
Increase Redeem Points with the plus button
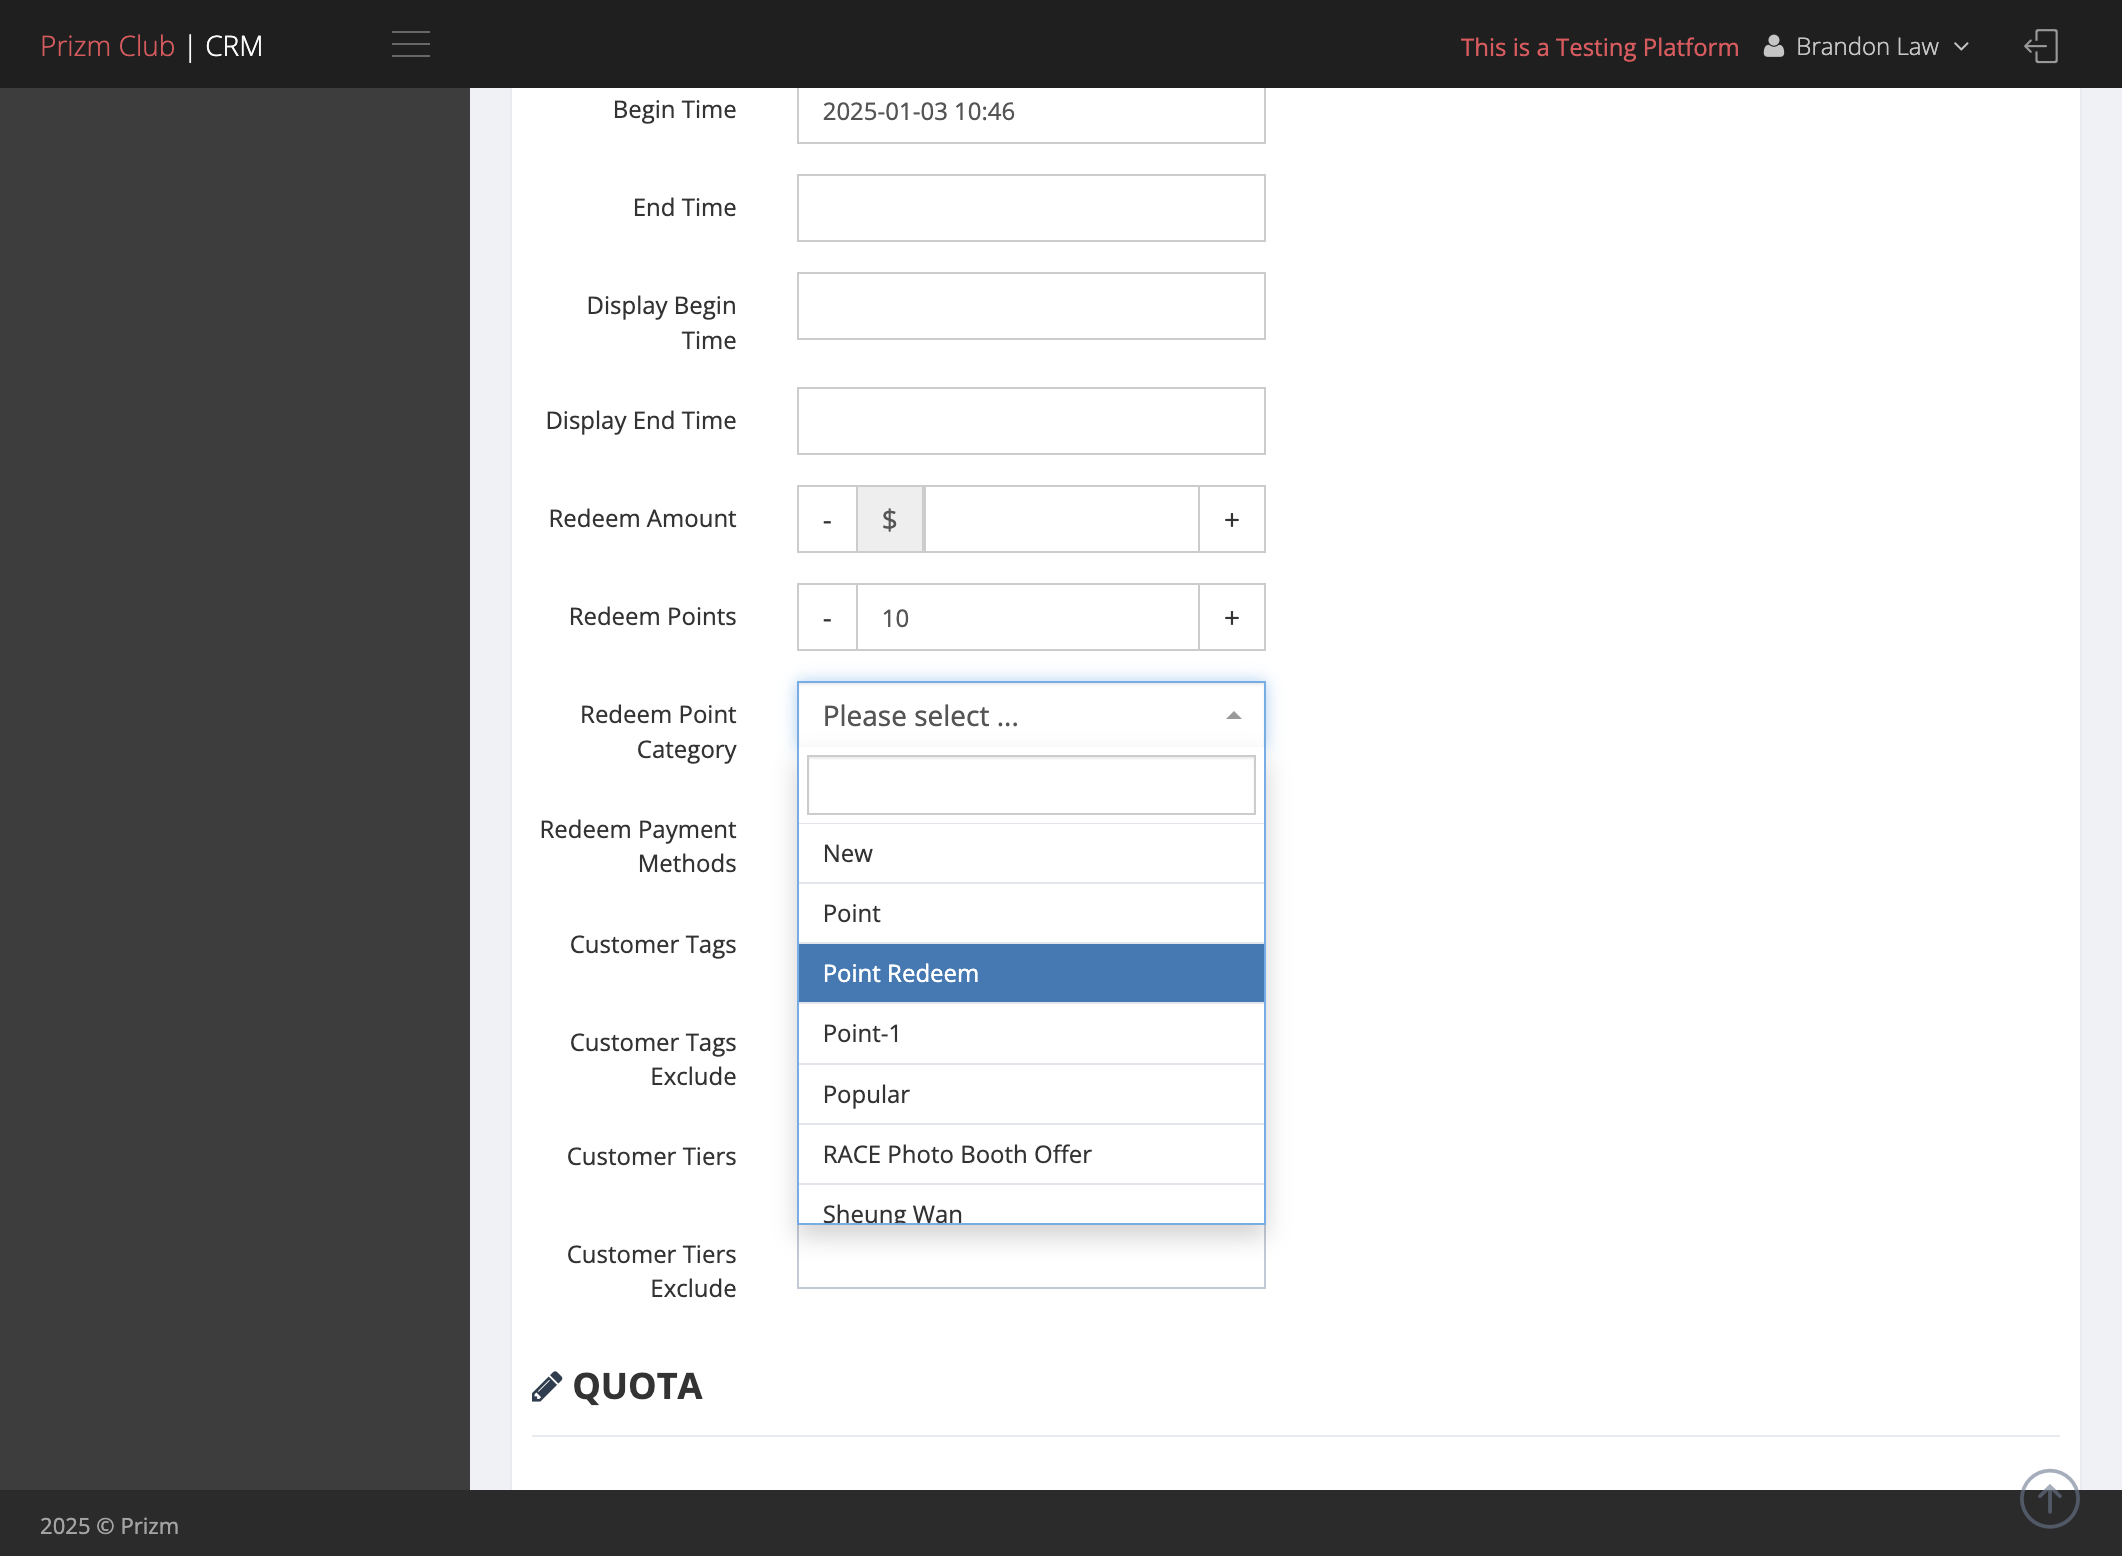point(1232,617)
